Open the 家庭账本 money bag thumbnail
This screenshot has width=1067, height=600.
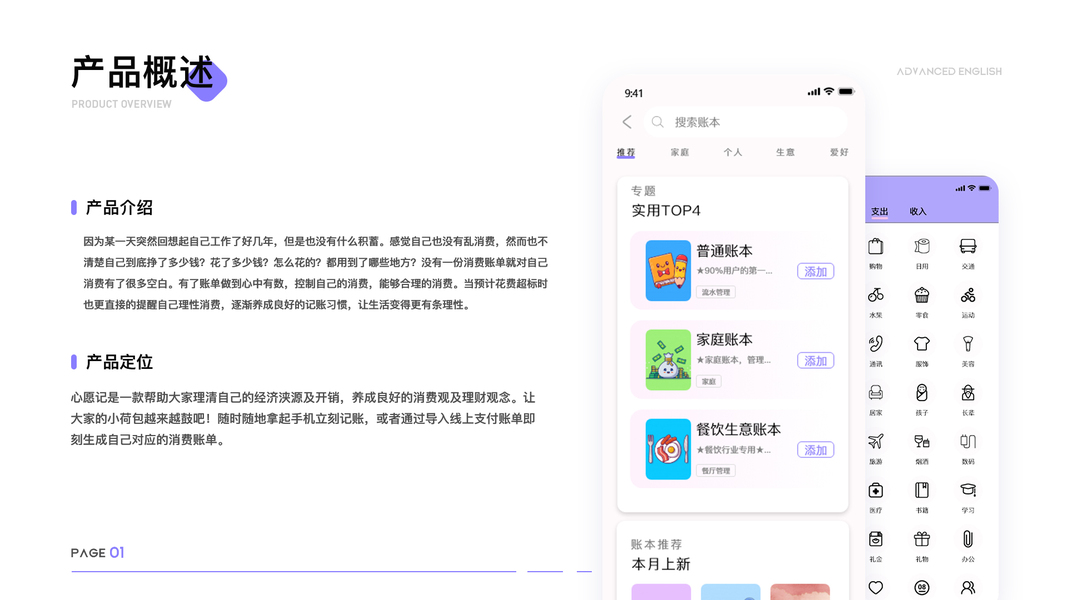(668, 360)
